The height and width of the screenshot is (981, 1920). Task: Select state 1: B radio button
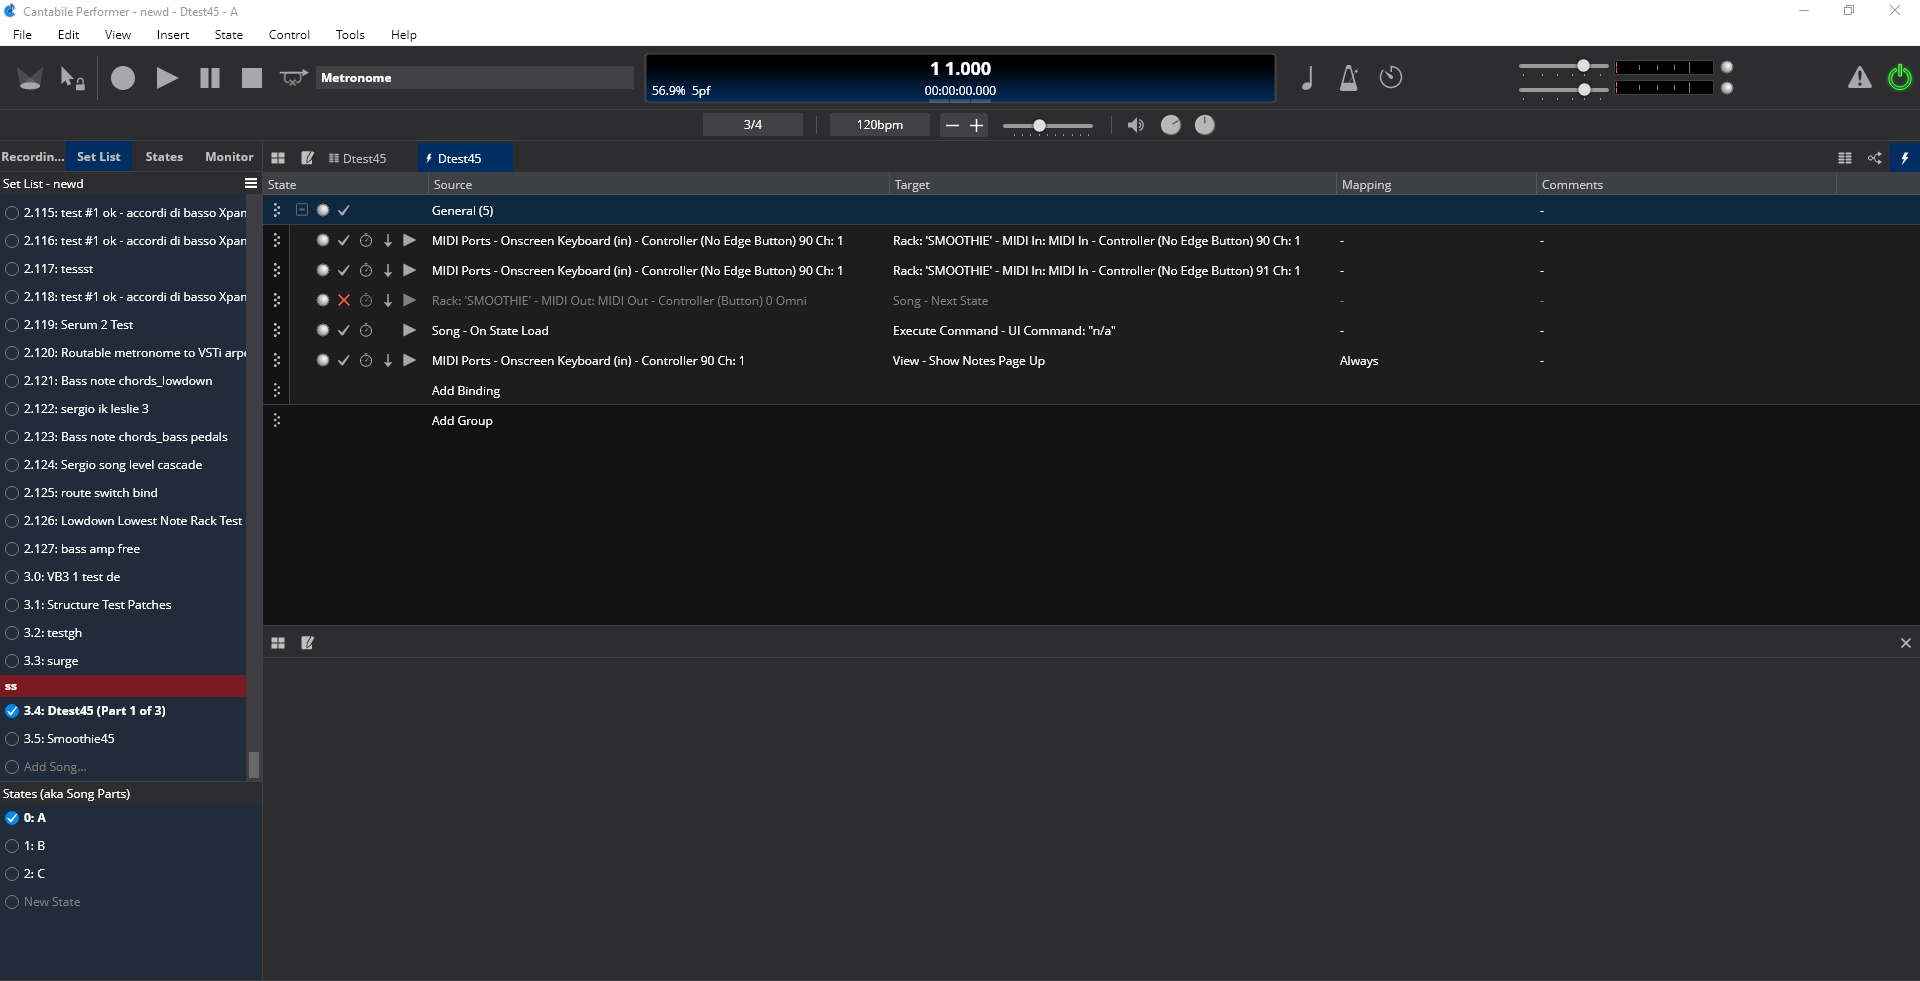12,846
